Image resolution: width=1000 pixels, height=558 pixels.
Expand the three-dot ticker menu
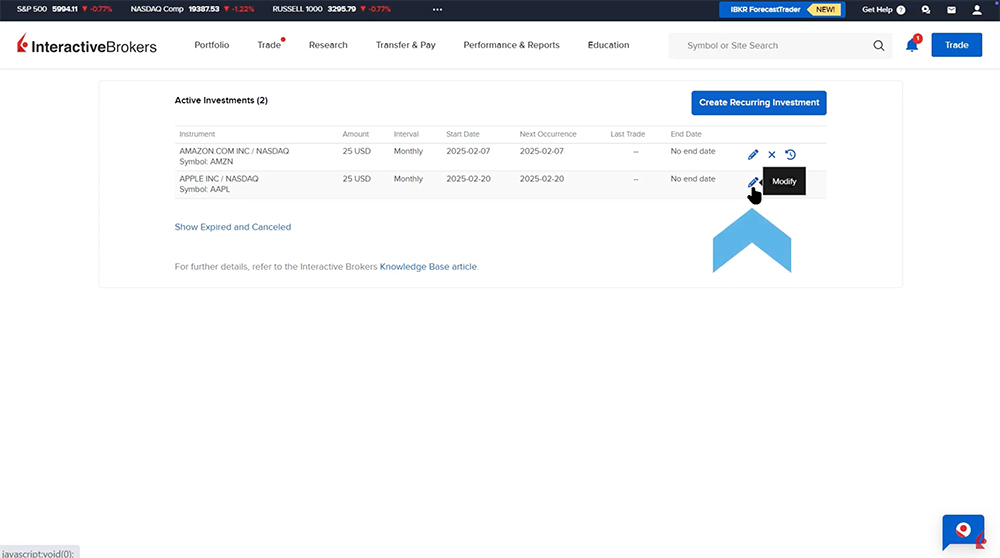point(438,10)
